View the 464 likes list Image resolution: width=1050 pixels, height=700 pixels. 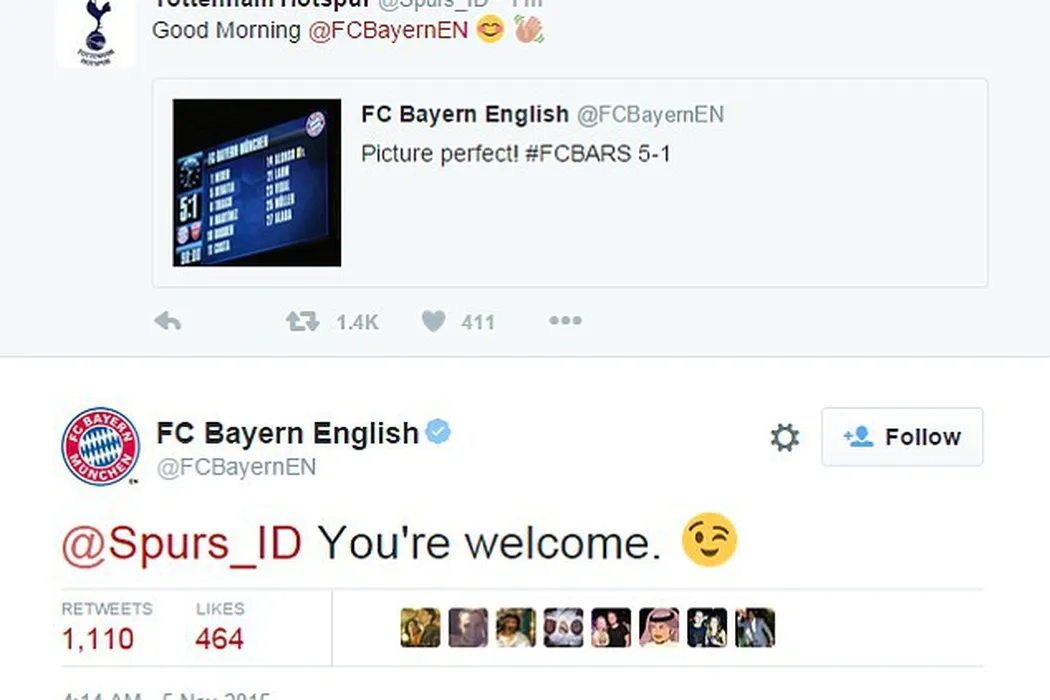click(220, 627)
